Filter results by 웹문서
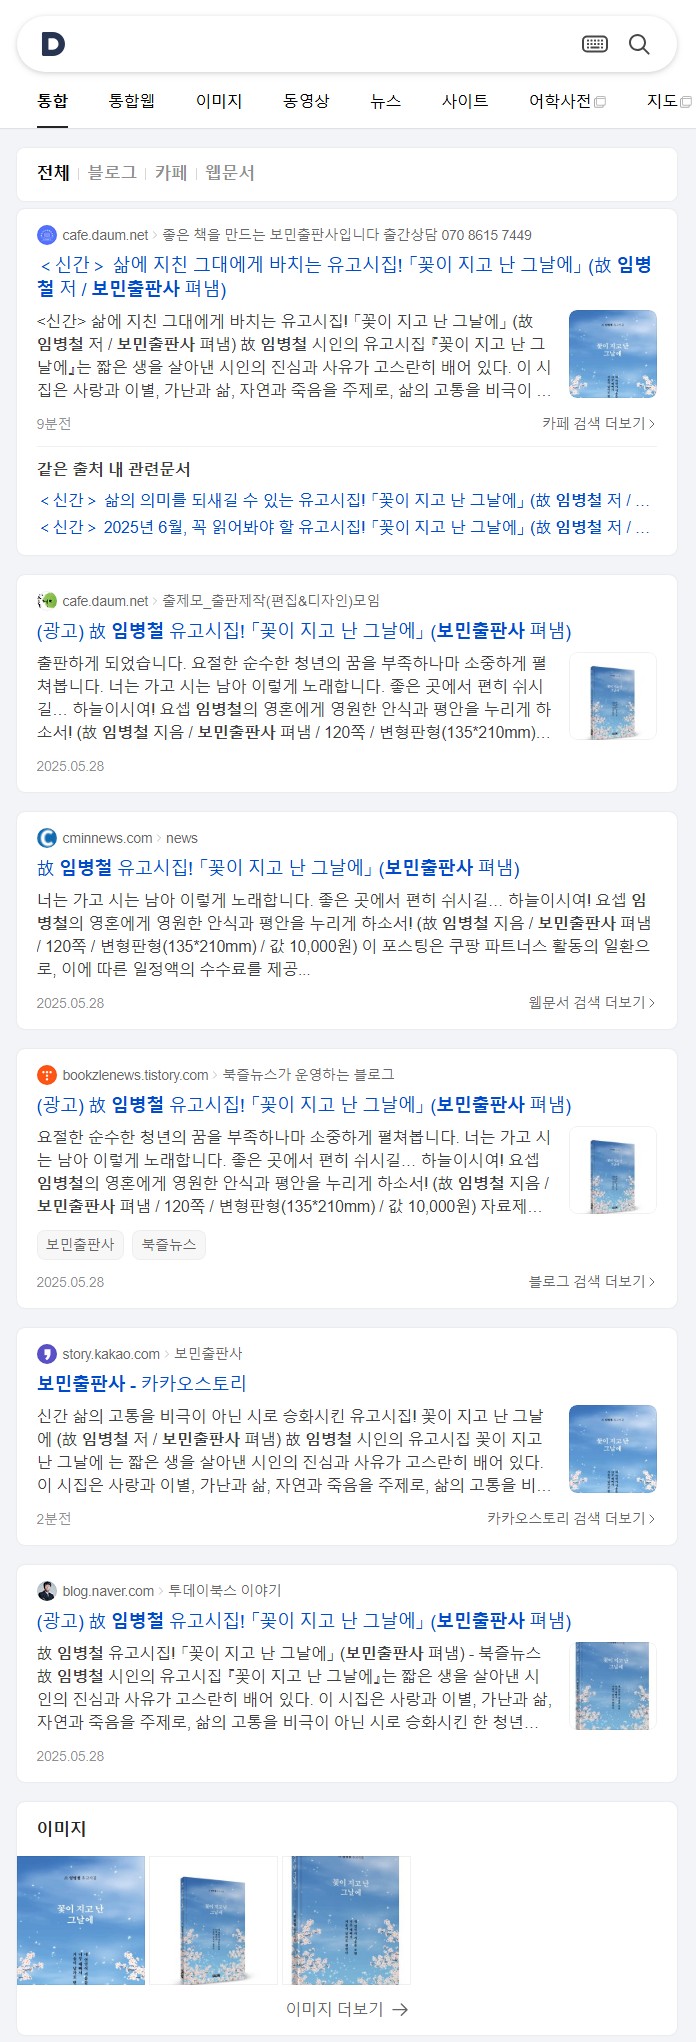This screenshot has width=696, height=2042. point(230,173)
